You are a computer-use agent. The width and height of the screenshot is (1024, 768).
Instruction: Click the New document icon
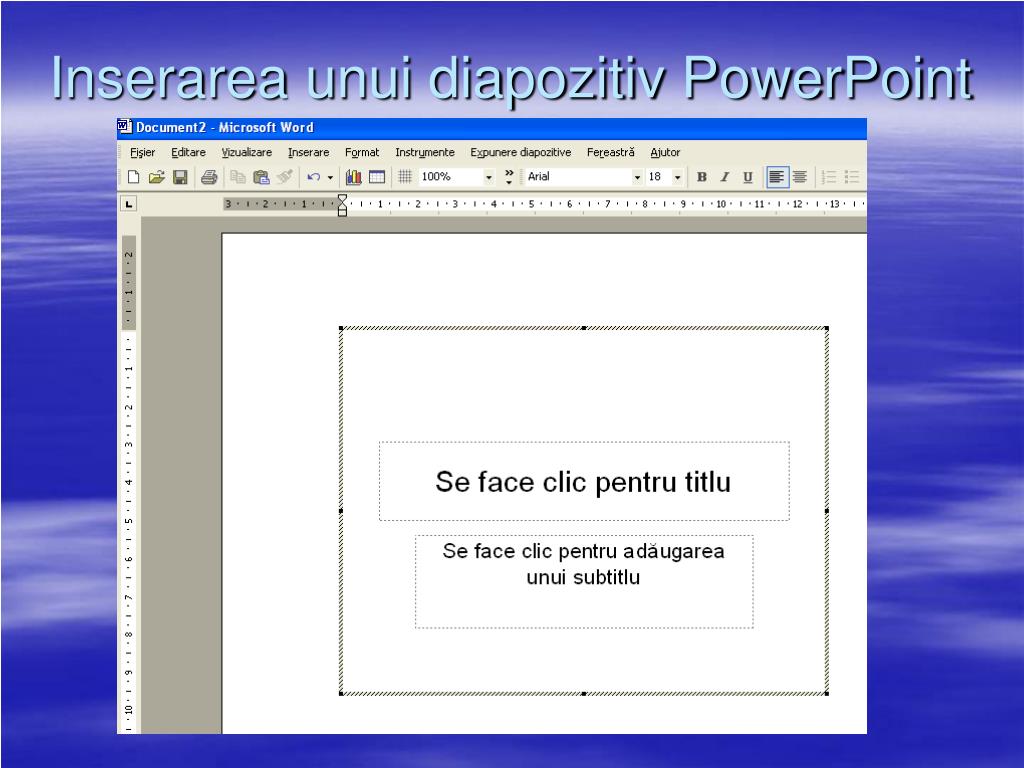(x=133, y=177)
